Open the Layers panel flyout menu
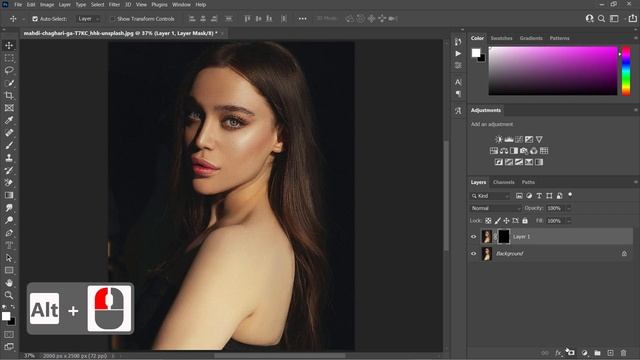The width and height of the screenshot is (640, 360). tap(636, 182)
